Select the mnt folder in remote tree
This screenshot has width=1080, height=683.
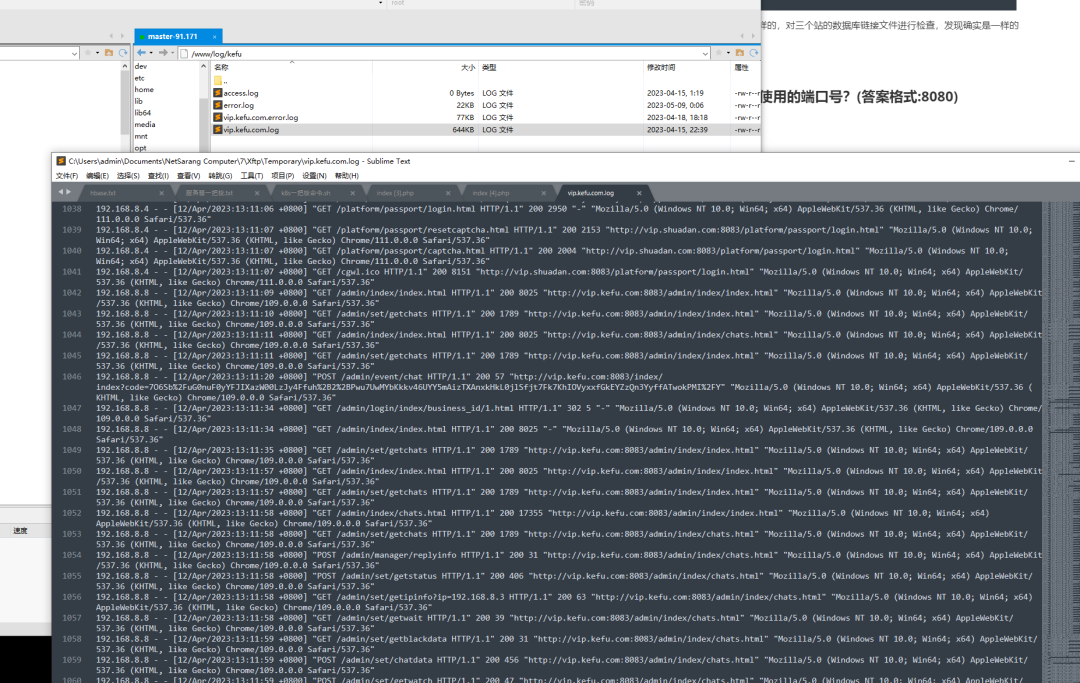click(x=141, y=136)
